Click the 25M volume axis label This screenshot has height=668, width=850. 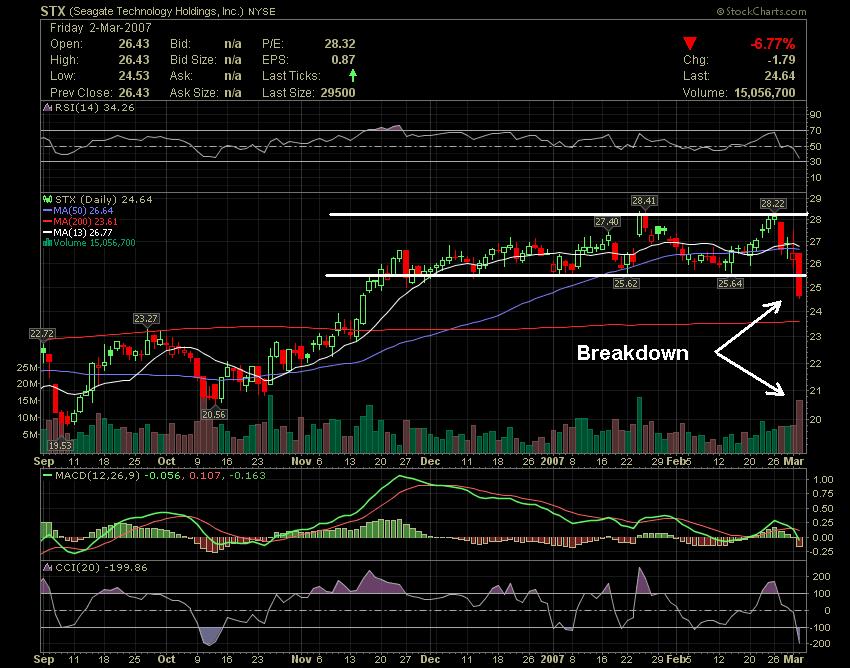point(27,368)
